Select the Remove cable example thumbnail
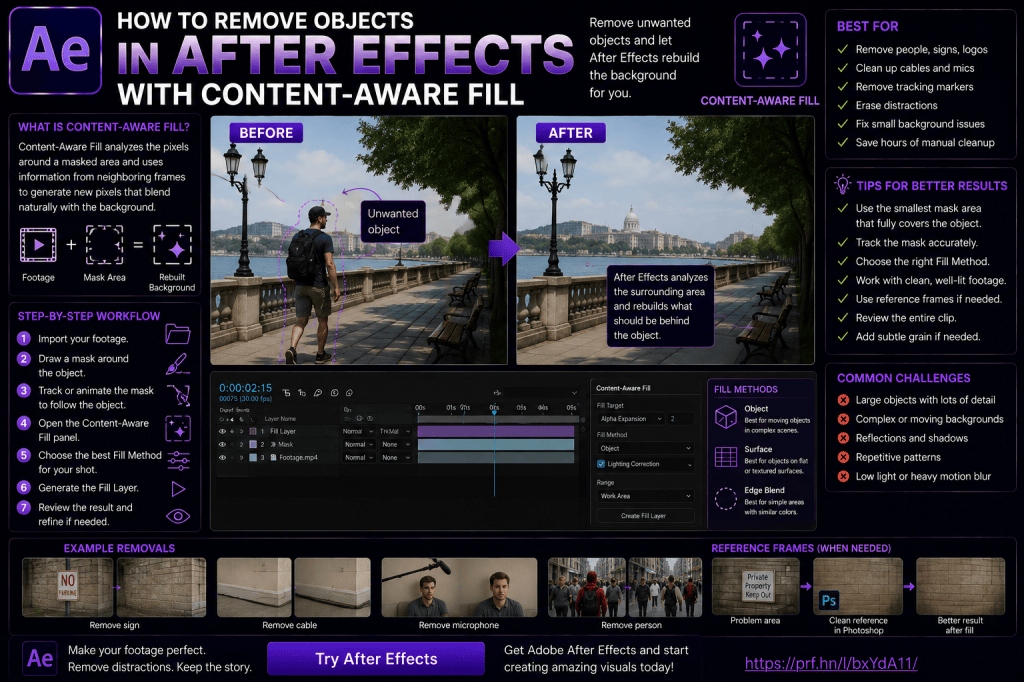The image size is (1024, 682). click(x=293, y=587)
